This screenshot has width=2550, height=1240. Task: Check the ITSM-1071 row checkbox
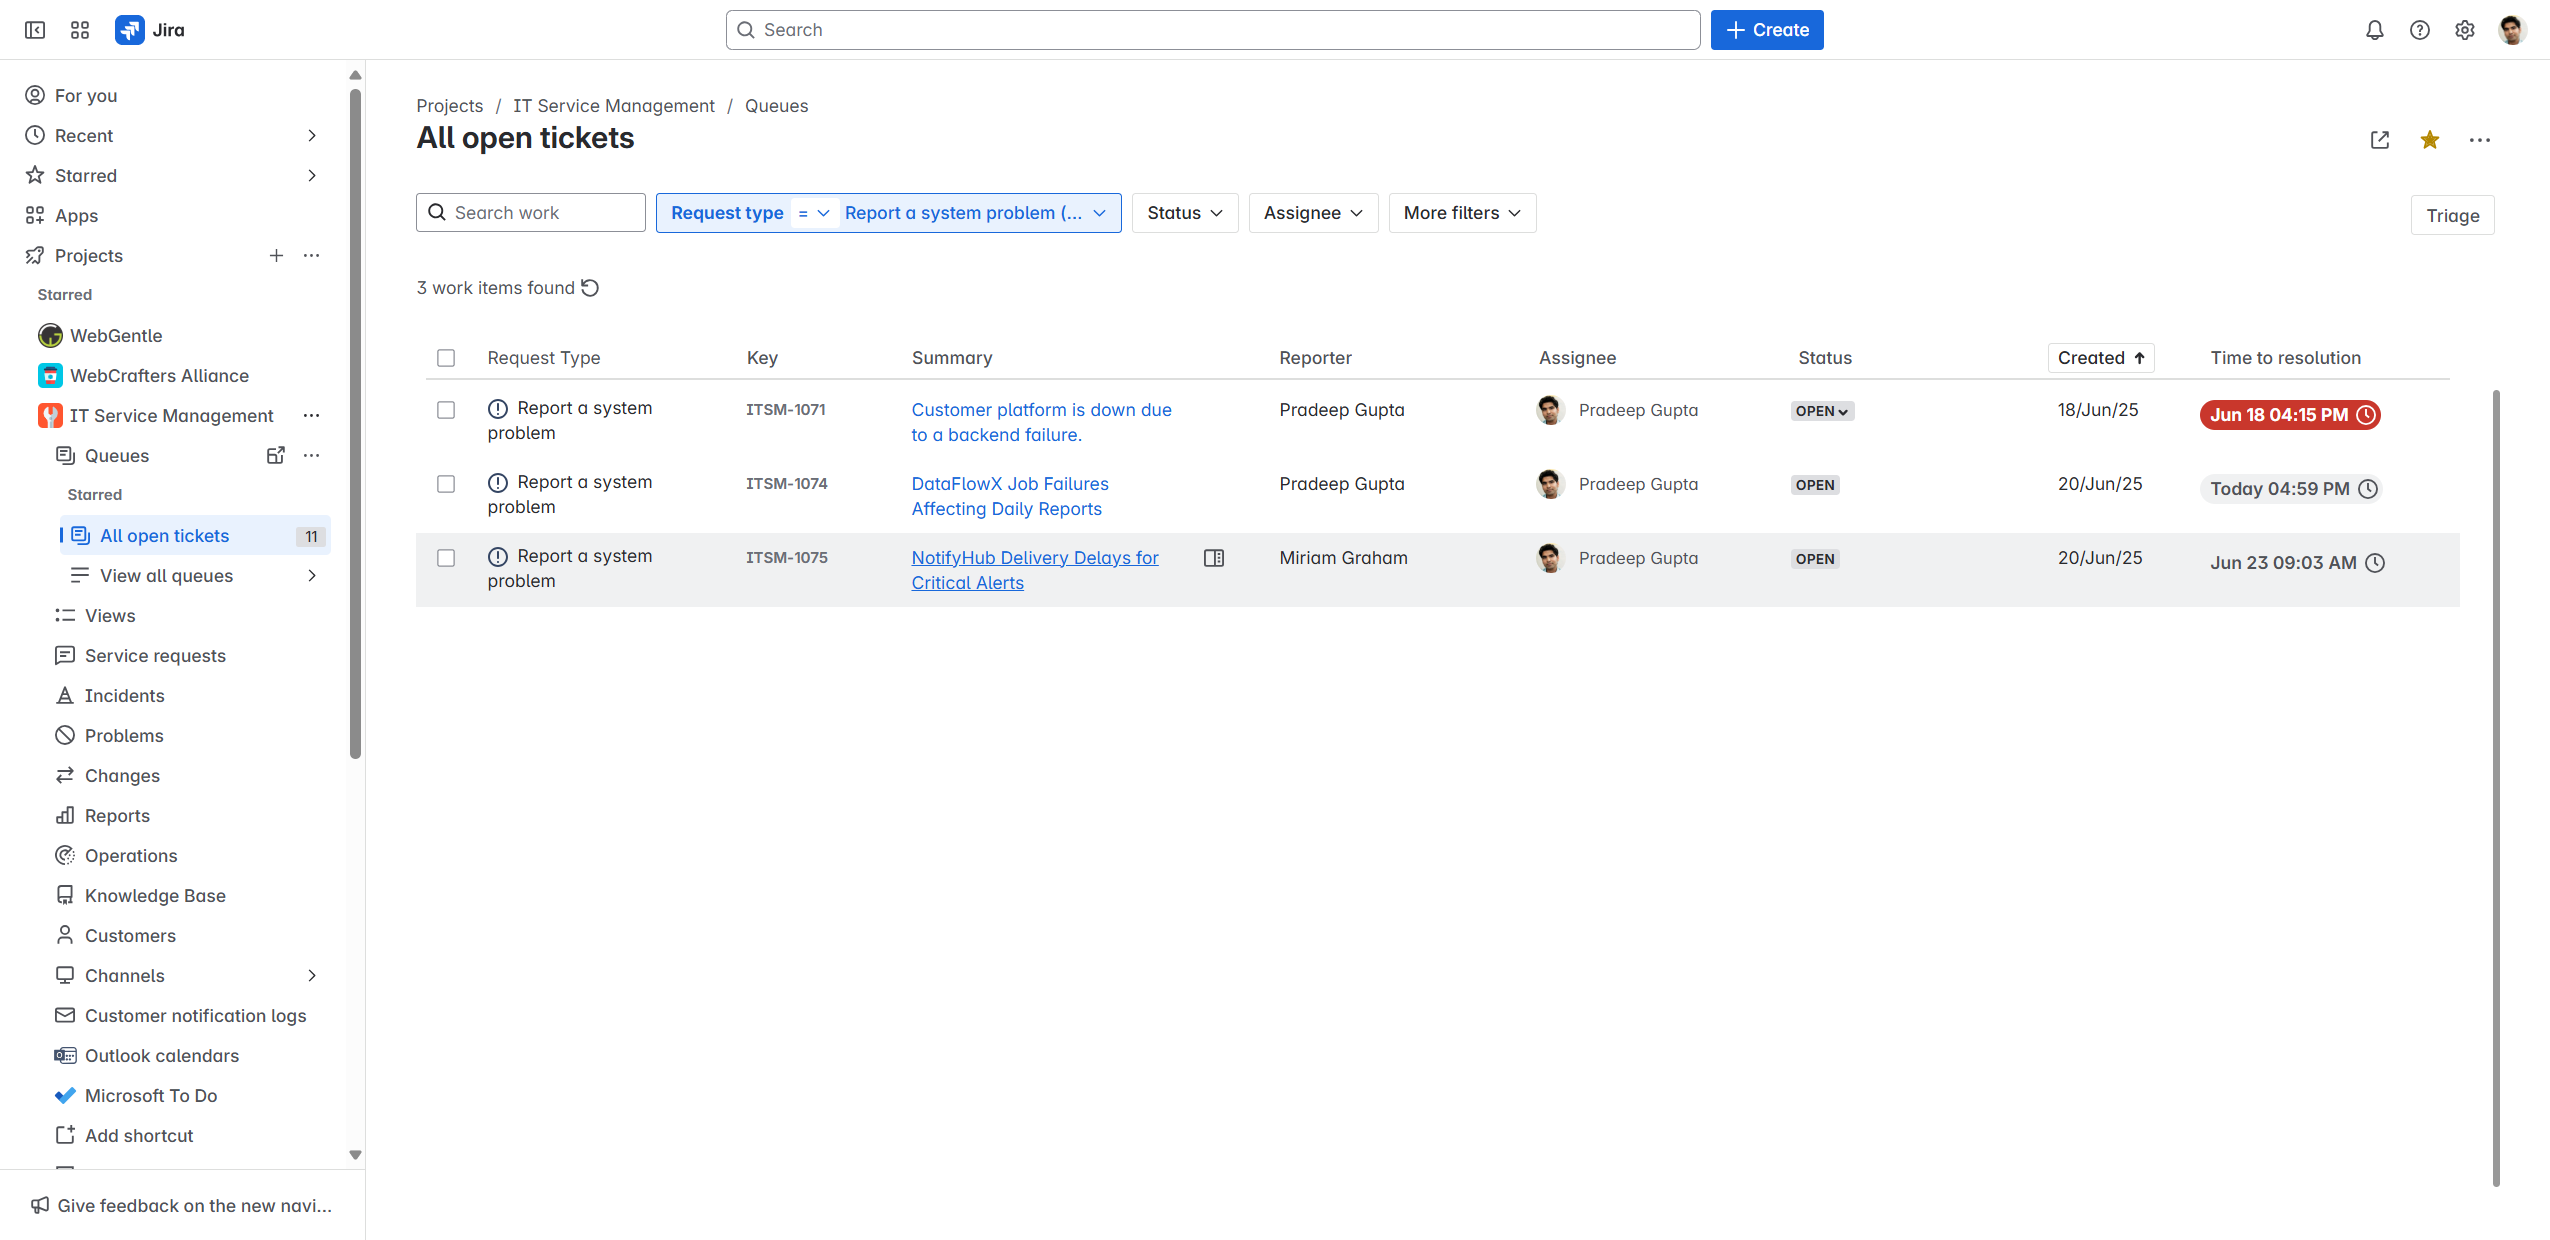tap(446, 410)
